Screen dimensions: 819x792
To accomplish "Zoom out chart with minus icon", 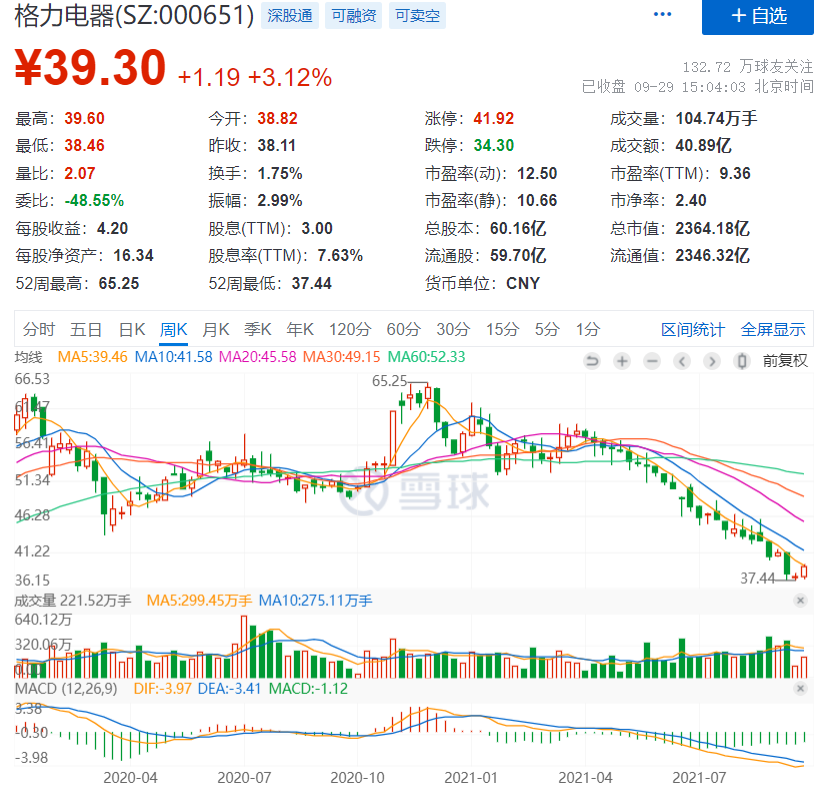I will (x=652, y=361).
